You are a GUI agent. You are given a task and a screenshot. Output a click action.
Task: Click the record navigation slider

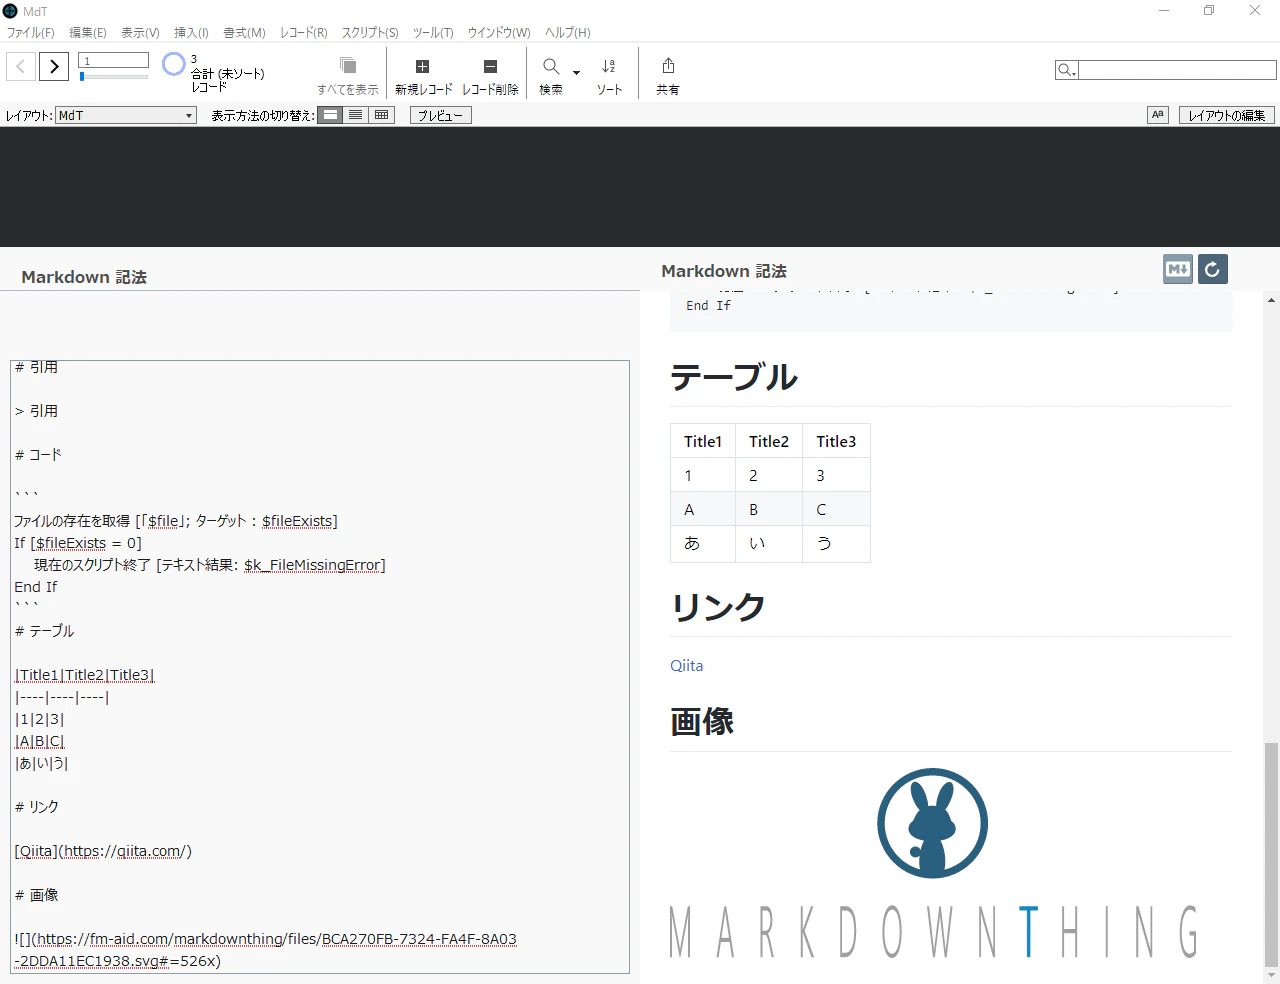coord(113,76)
